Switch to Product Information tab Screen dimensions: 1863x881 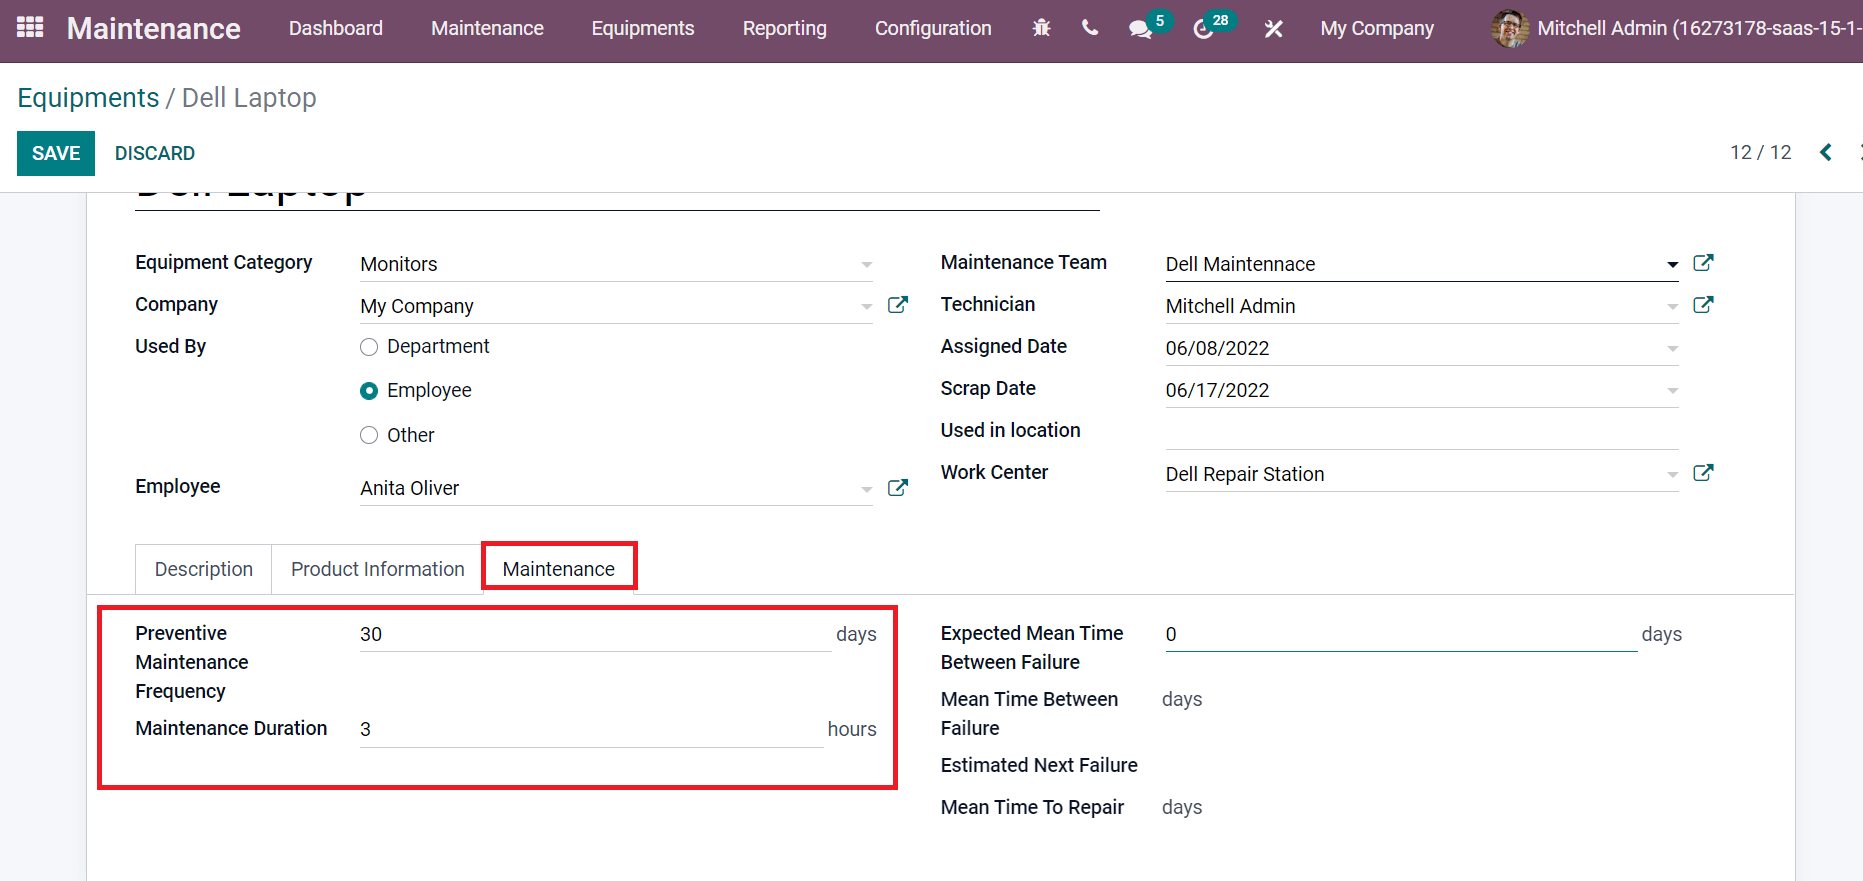(x=378, y=569)
